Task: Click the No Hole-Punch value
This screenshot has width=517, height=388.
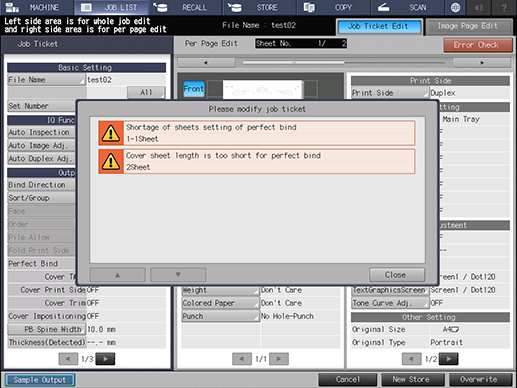Action: coord(287,316)
